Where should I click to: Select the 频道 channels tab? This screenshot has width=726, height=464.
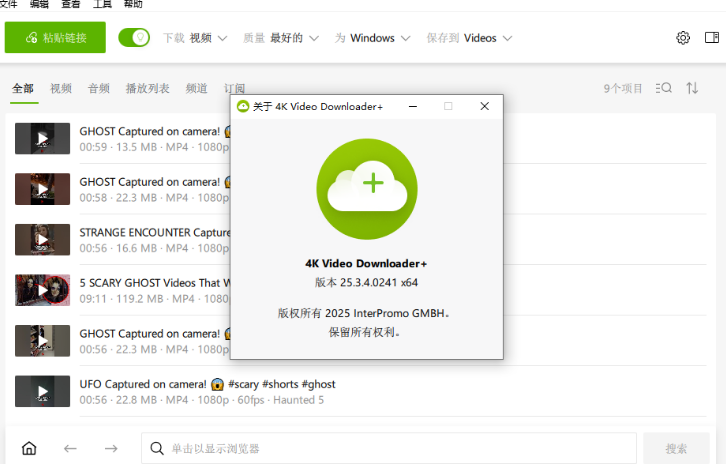pyautogui.click(x=197, y=88)
